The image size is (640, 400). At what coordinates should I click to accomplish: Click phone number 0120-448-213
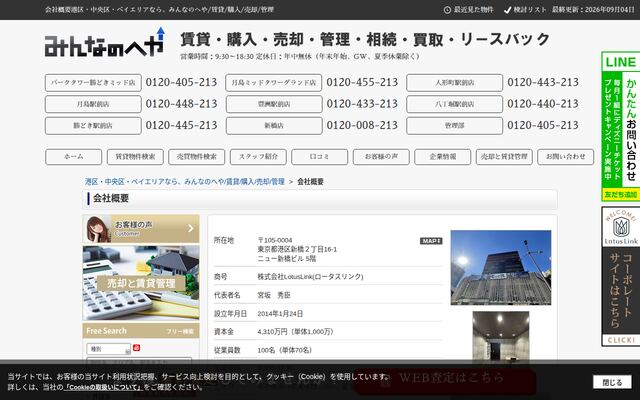point(181,104)
